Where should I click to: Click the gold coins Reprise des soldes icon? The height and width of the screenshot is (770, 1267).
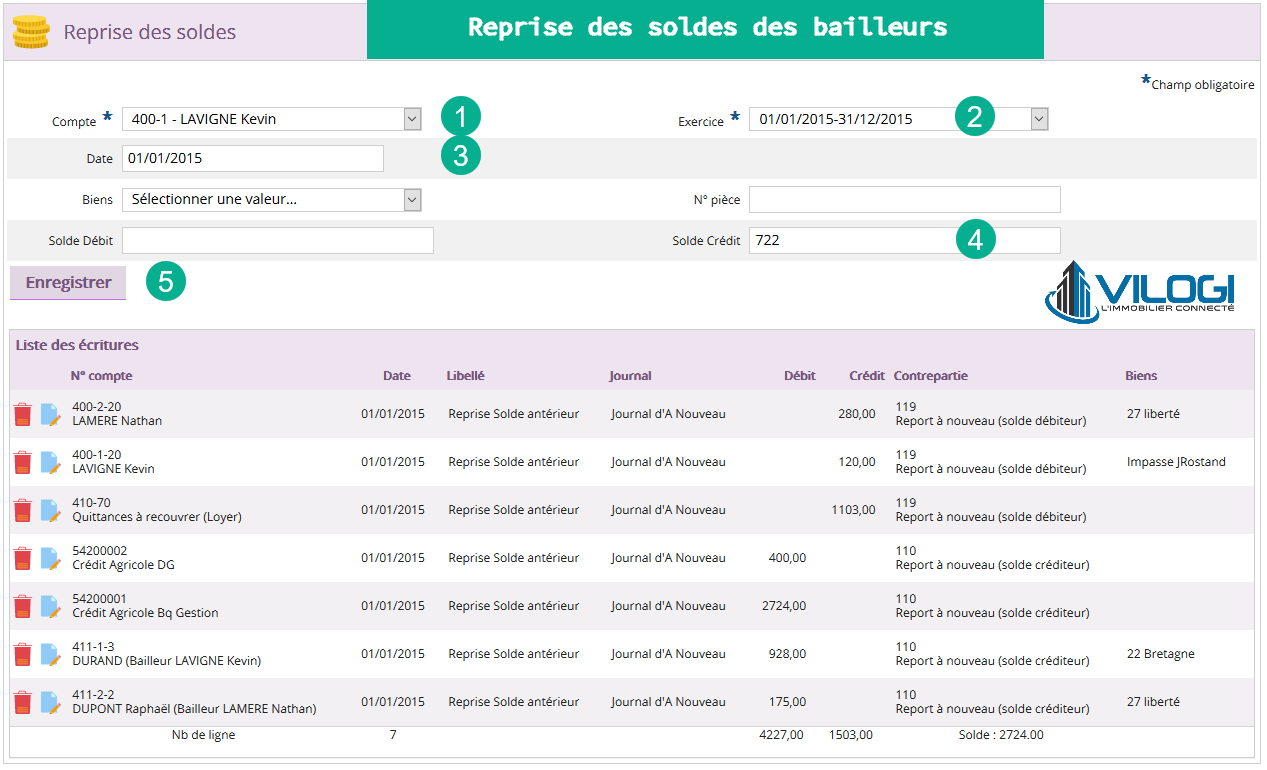[31, 32]
